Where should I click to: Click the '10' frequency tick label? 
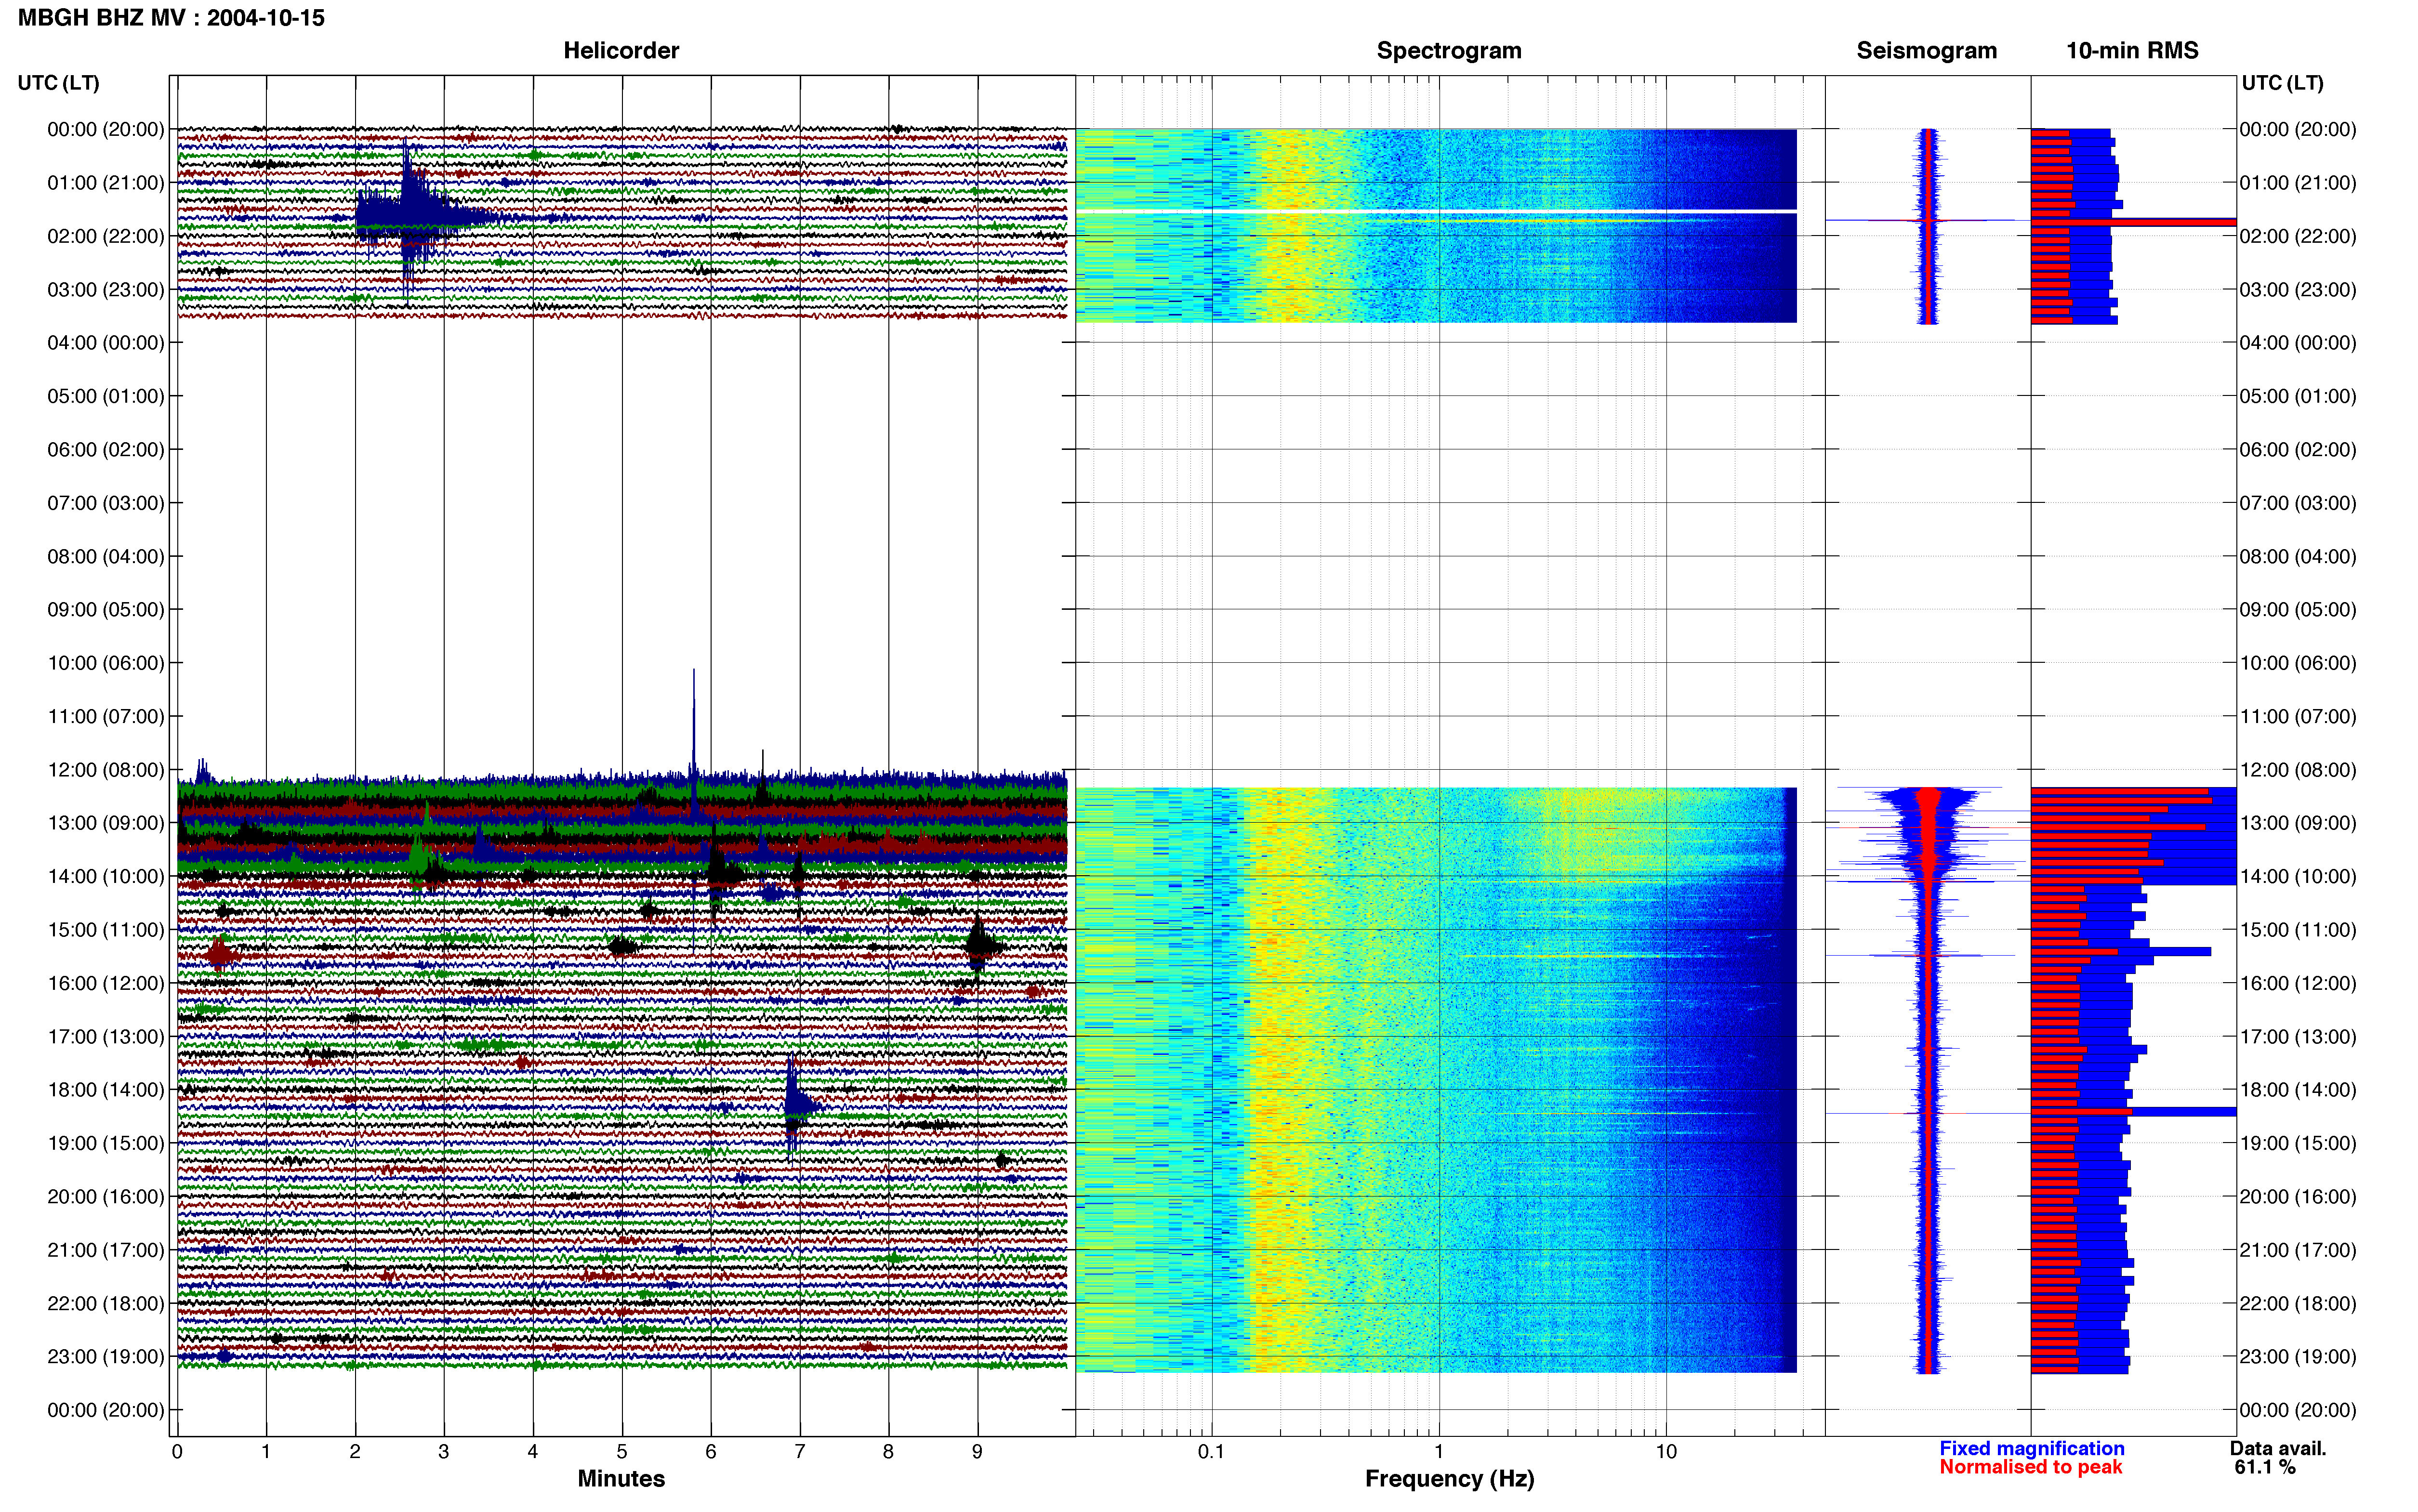pos(1666,1452)
